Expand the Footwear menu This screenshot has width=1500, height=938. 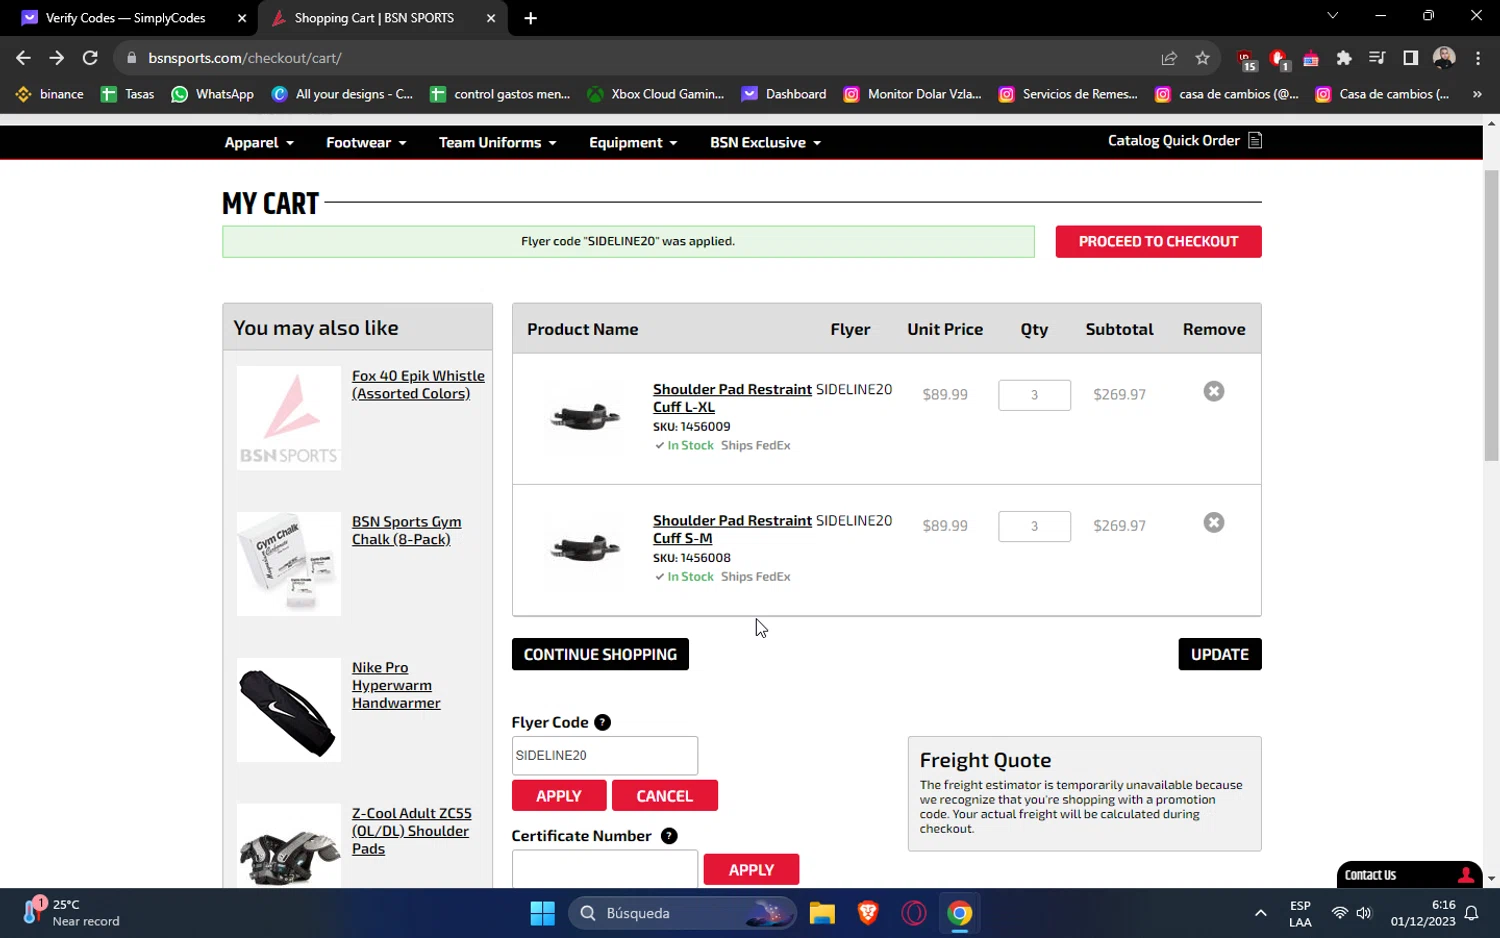[x=366, y=143]
